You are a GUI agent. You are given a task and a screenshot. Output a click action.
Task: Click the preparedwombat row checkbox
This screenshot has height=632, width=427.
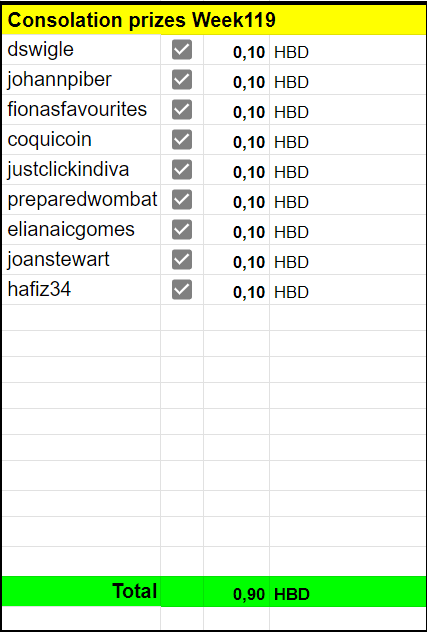pyautogui.click(x=182, y=200)
